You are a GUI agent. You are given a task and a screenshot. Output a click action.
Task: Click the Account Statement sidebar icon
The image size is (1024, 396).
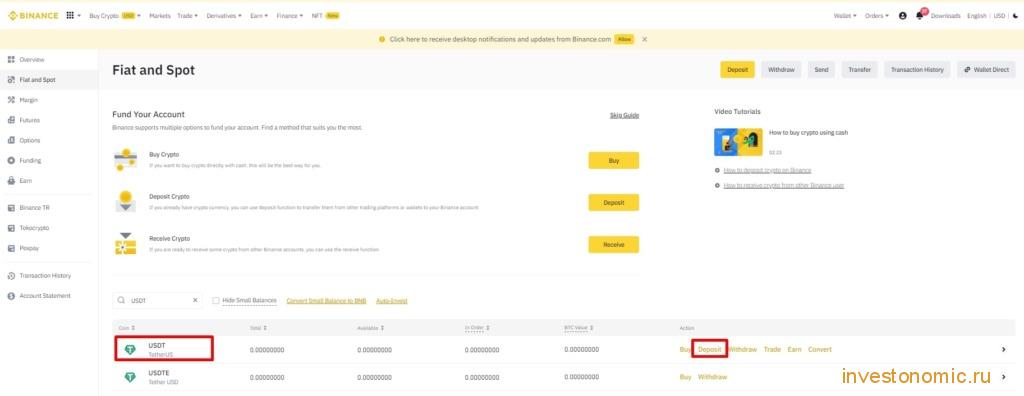[x=11, y=296]
